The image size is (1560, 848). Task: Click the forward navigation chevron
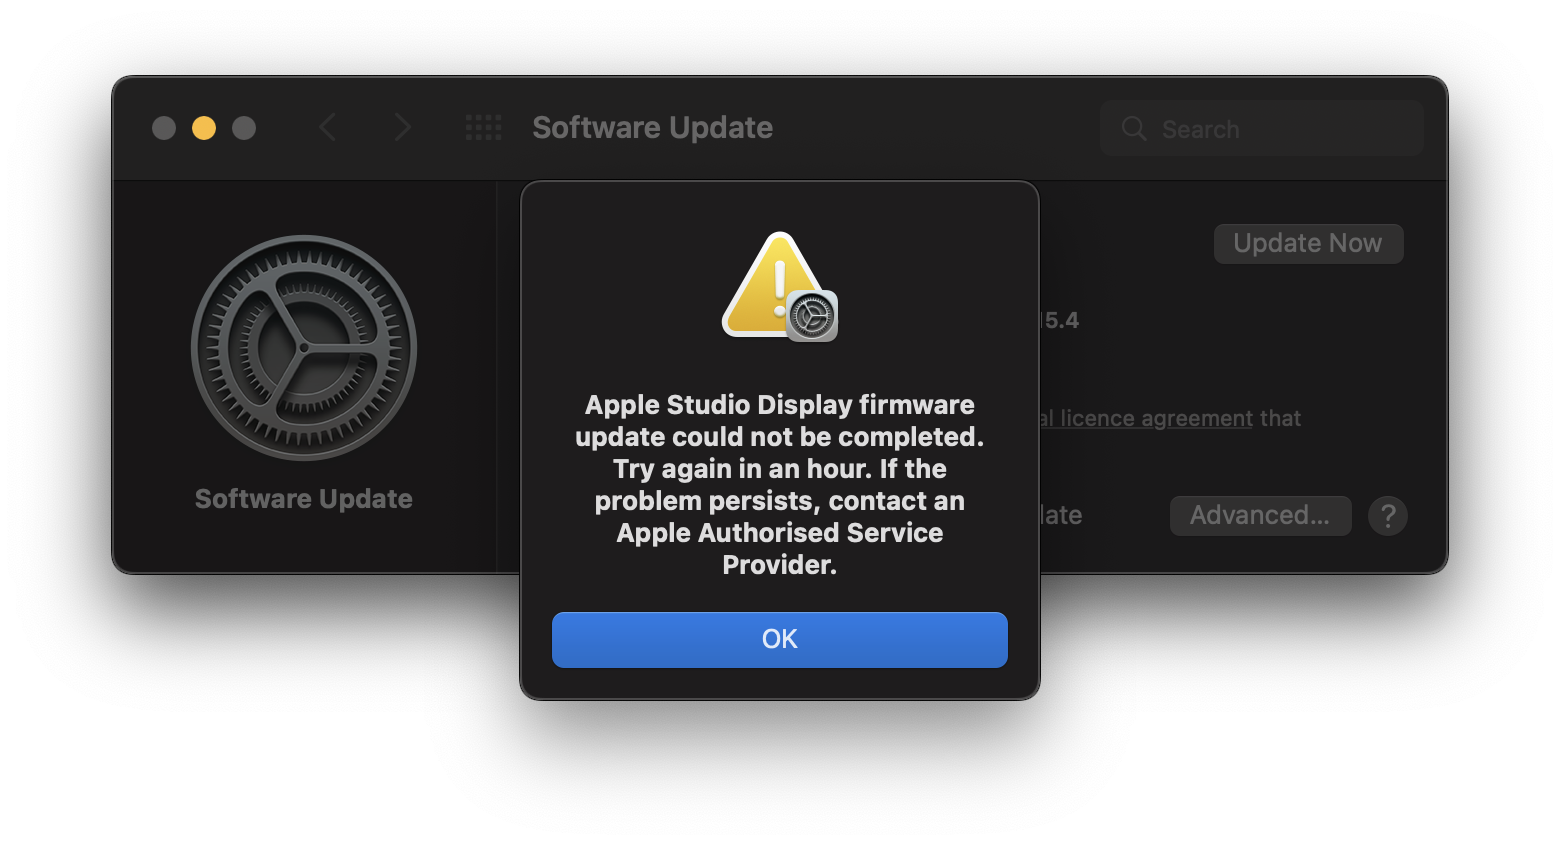pos(402,128)
